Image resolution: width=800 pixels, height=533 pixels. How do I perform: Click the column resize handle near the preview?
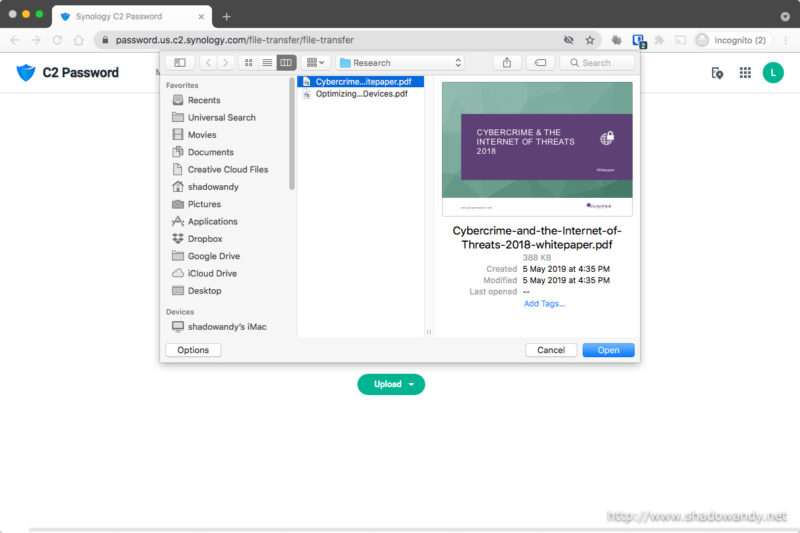click(429, 332)
